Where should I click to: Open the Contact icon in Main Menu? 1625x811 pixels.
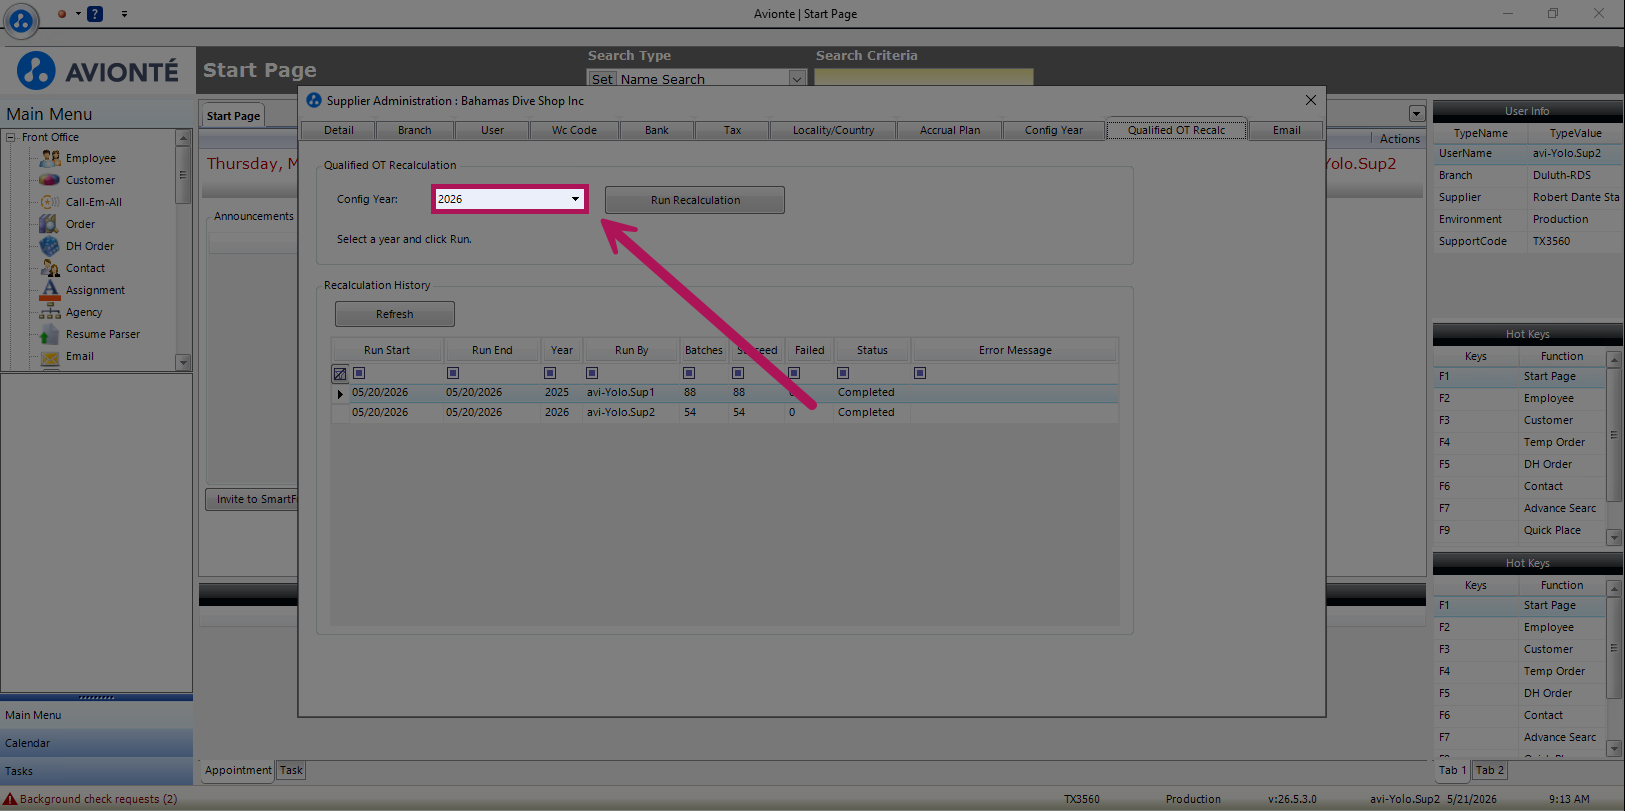pos(50,268)
